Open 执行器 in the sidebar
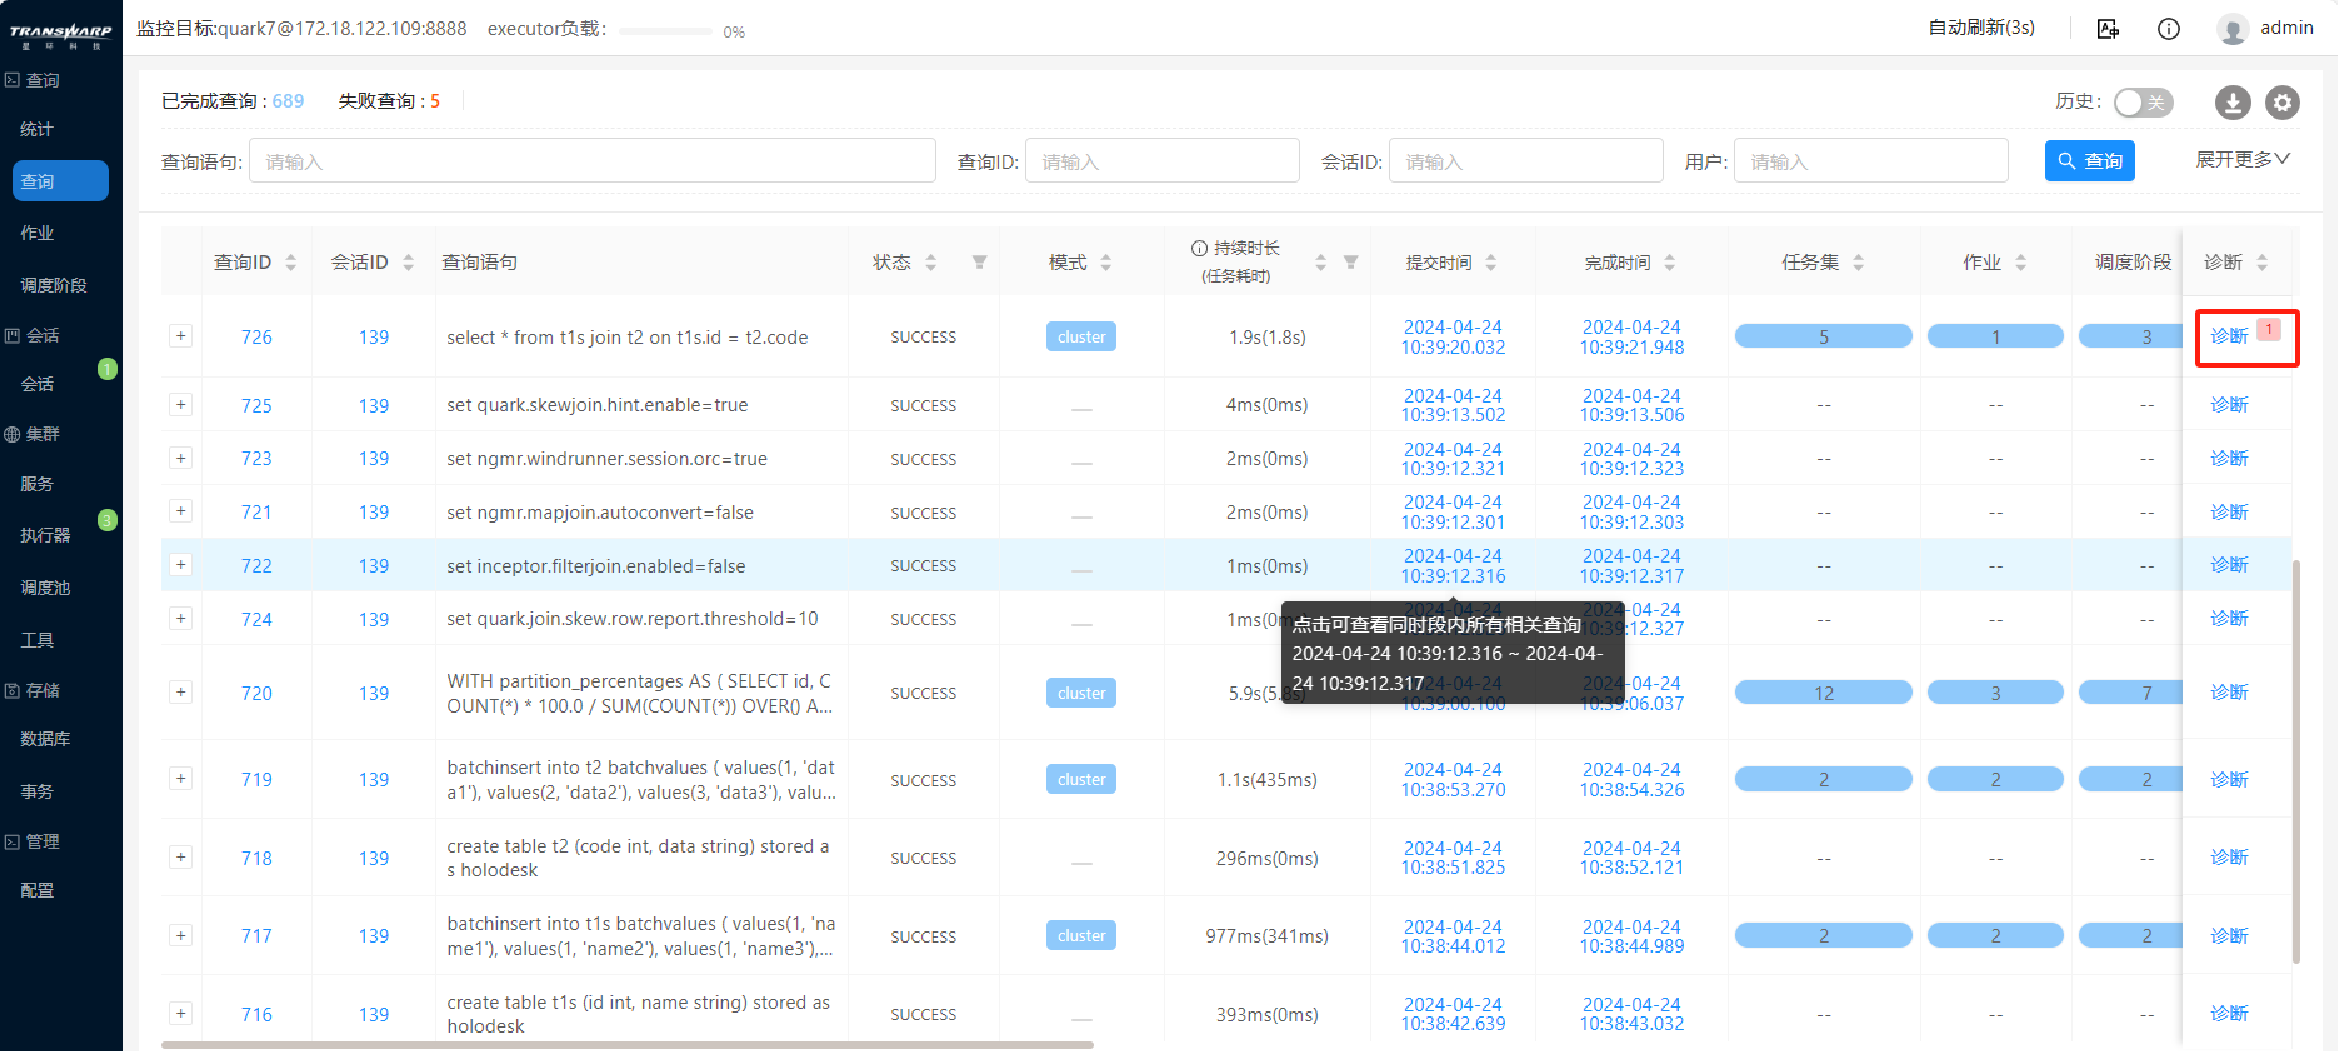 (x=45, y=536)
